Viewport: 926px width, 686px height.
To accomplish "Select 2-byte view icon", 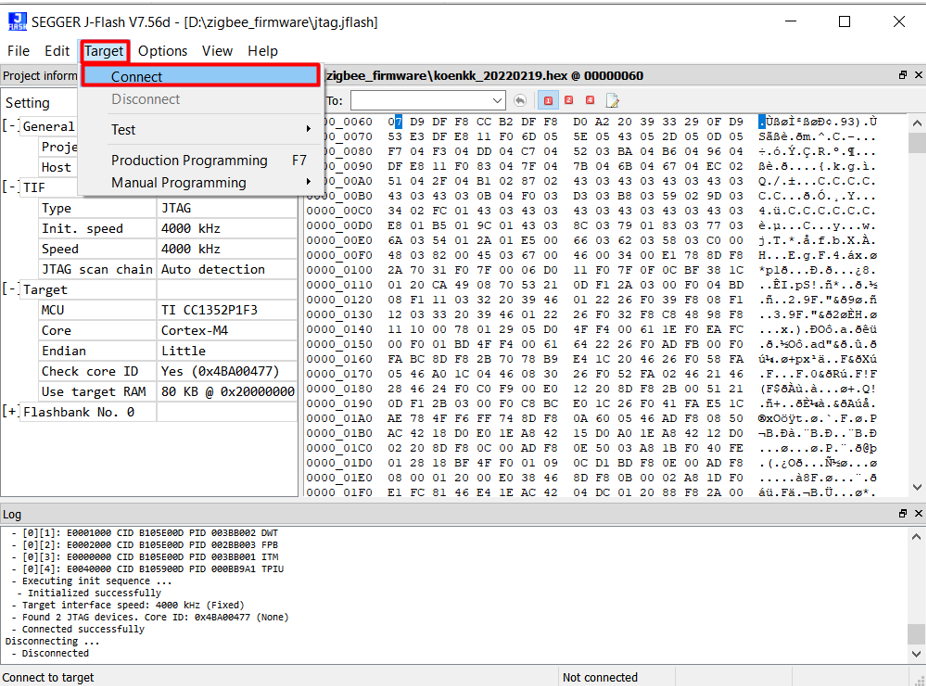I will pyautogui.click(x=569, y=100).
